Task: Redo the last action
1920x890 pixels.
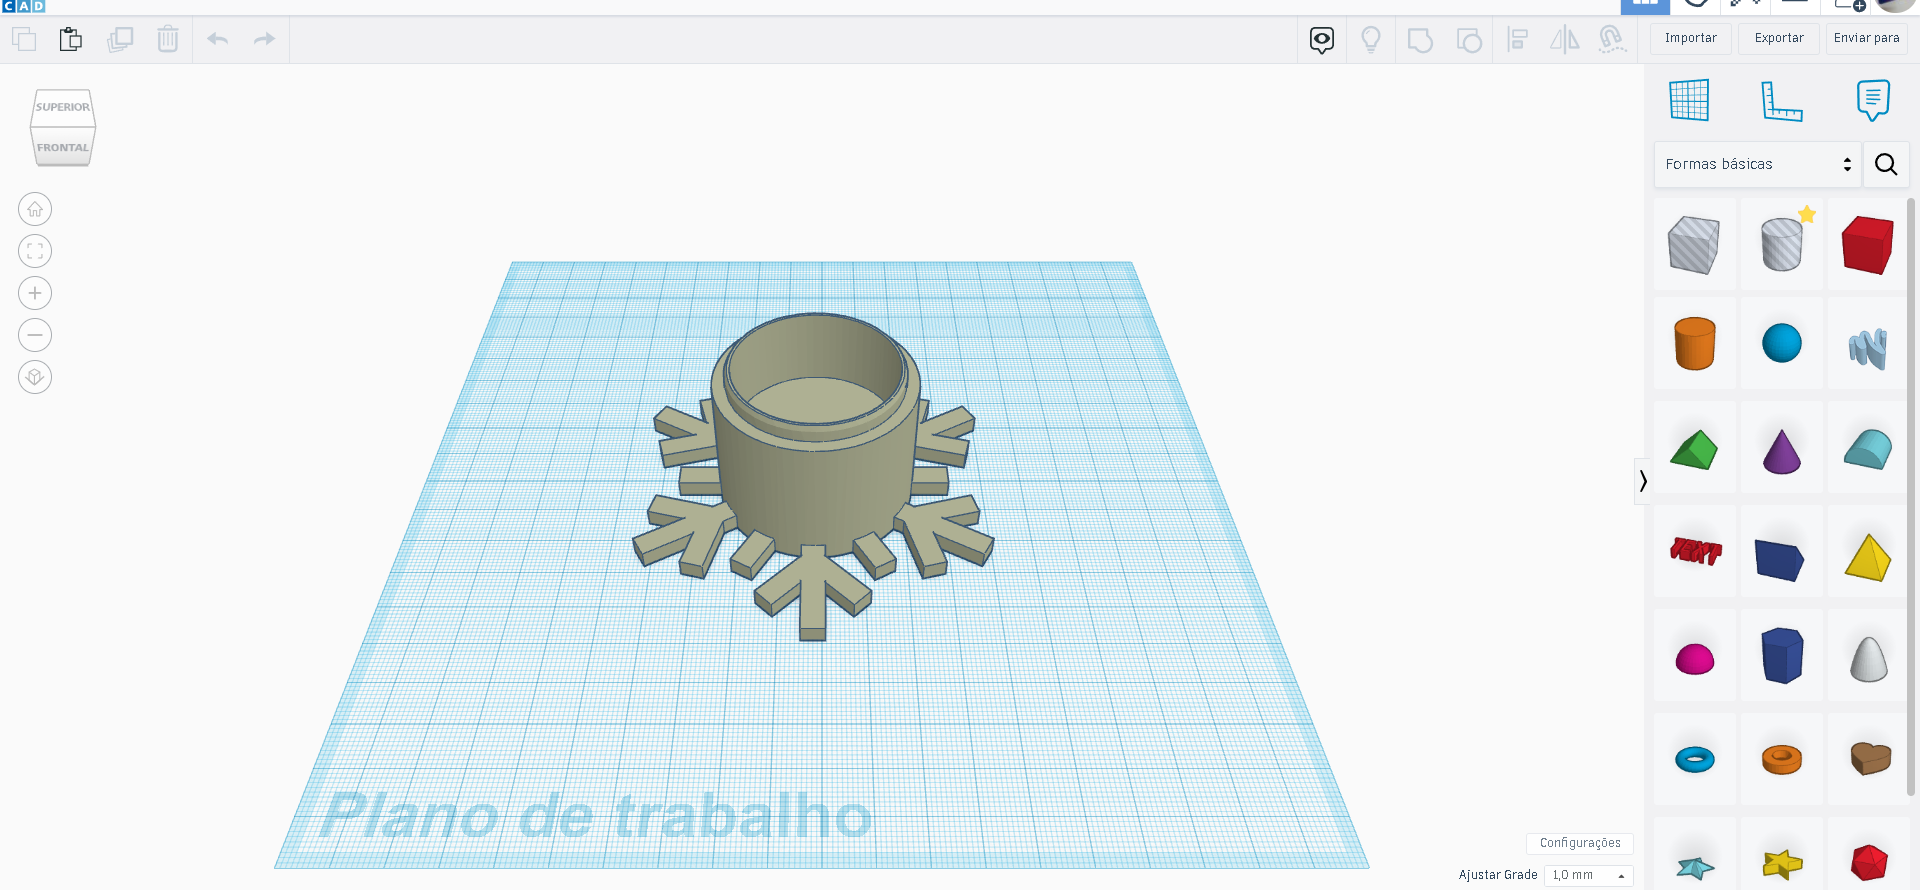Action: click(x=264, y=39)
